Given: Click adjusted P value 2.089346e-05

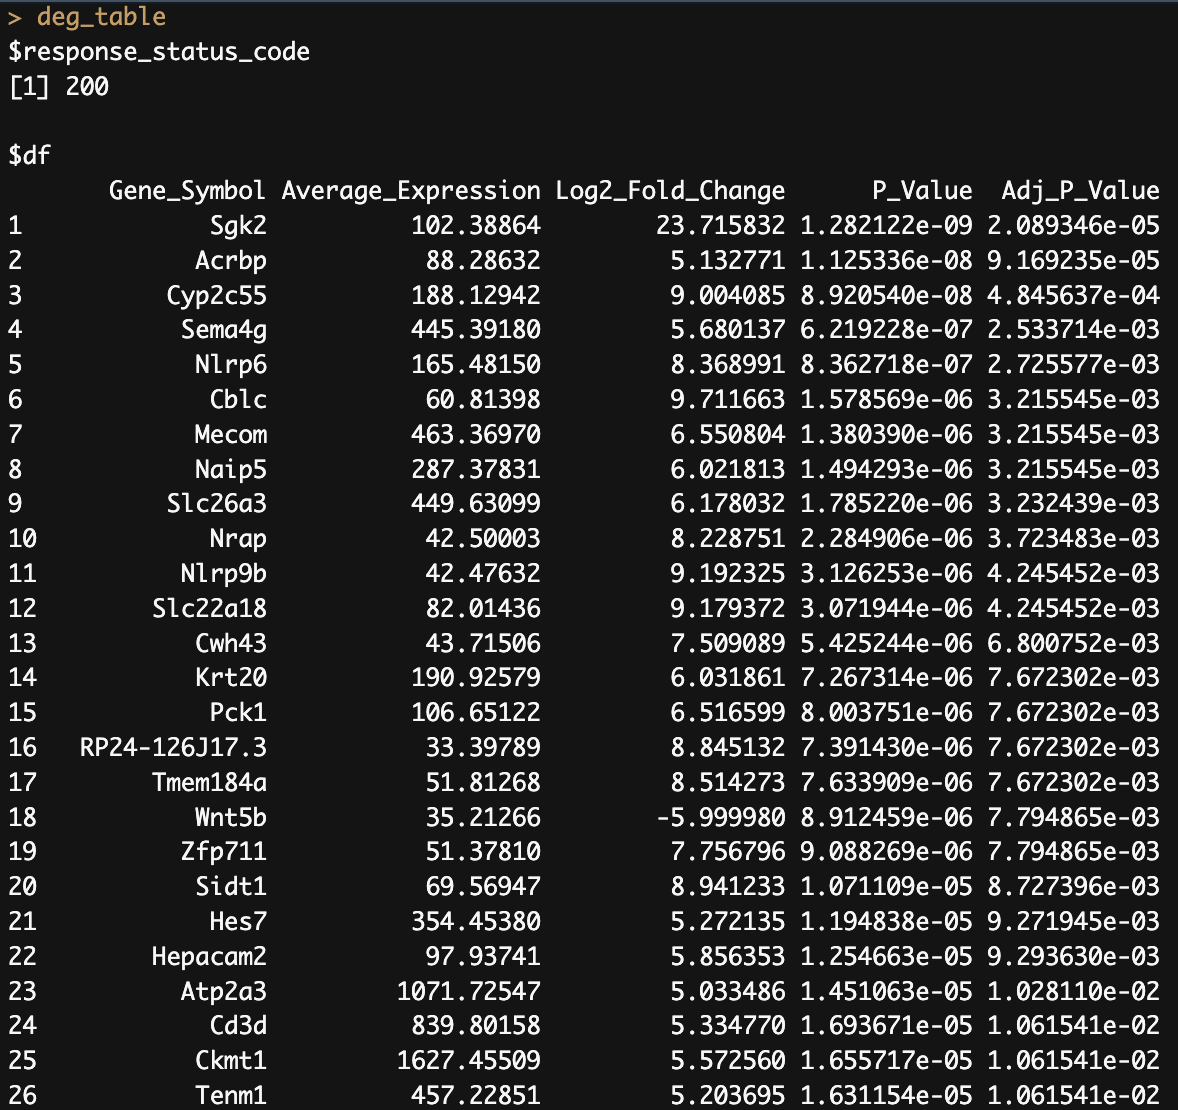Looking at the screenshot, I should click(x=1074, y=225).
